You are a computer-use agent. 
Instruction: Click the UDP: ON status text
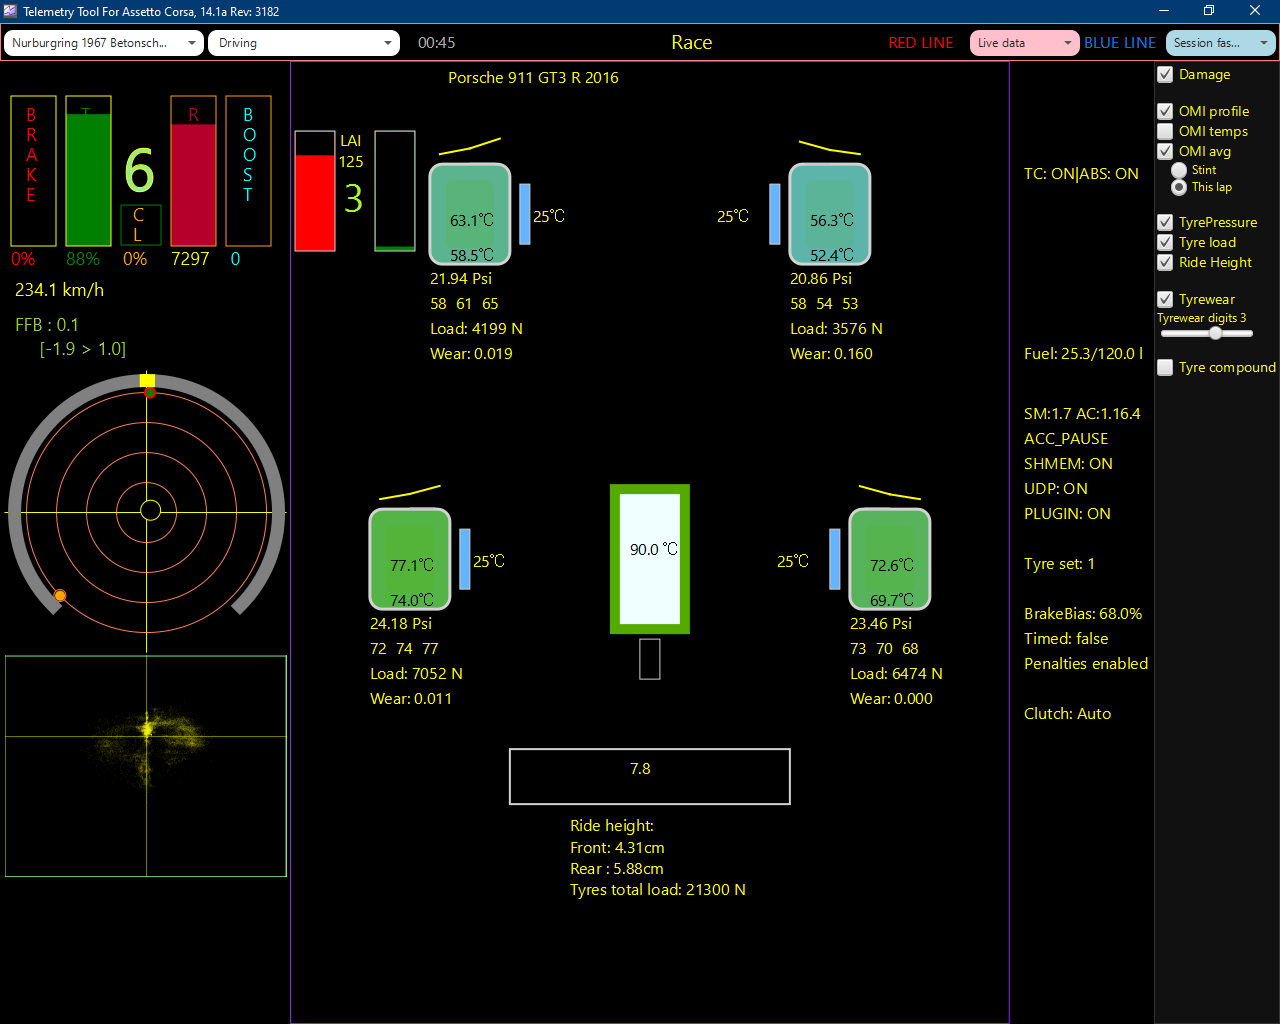pos(1055,489)
